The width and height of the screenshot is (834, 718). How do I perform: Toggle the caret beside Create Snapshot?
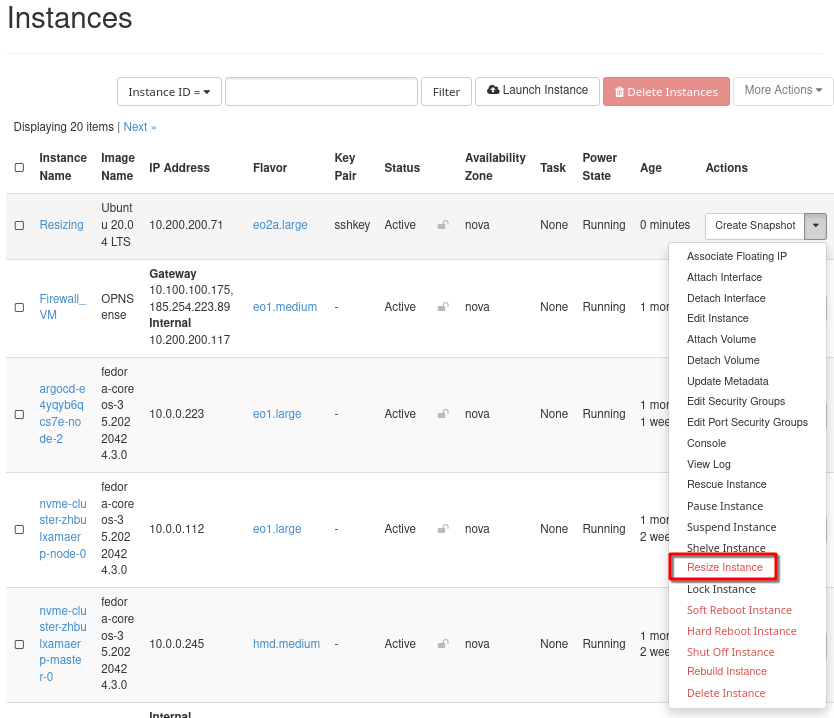click(x=817, y=226)
